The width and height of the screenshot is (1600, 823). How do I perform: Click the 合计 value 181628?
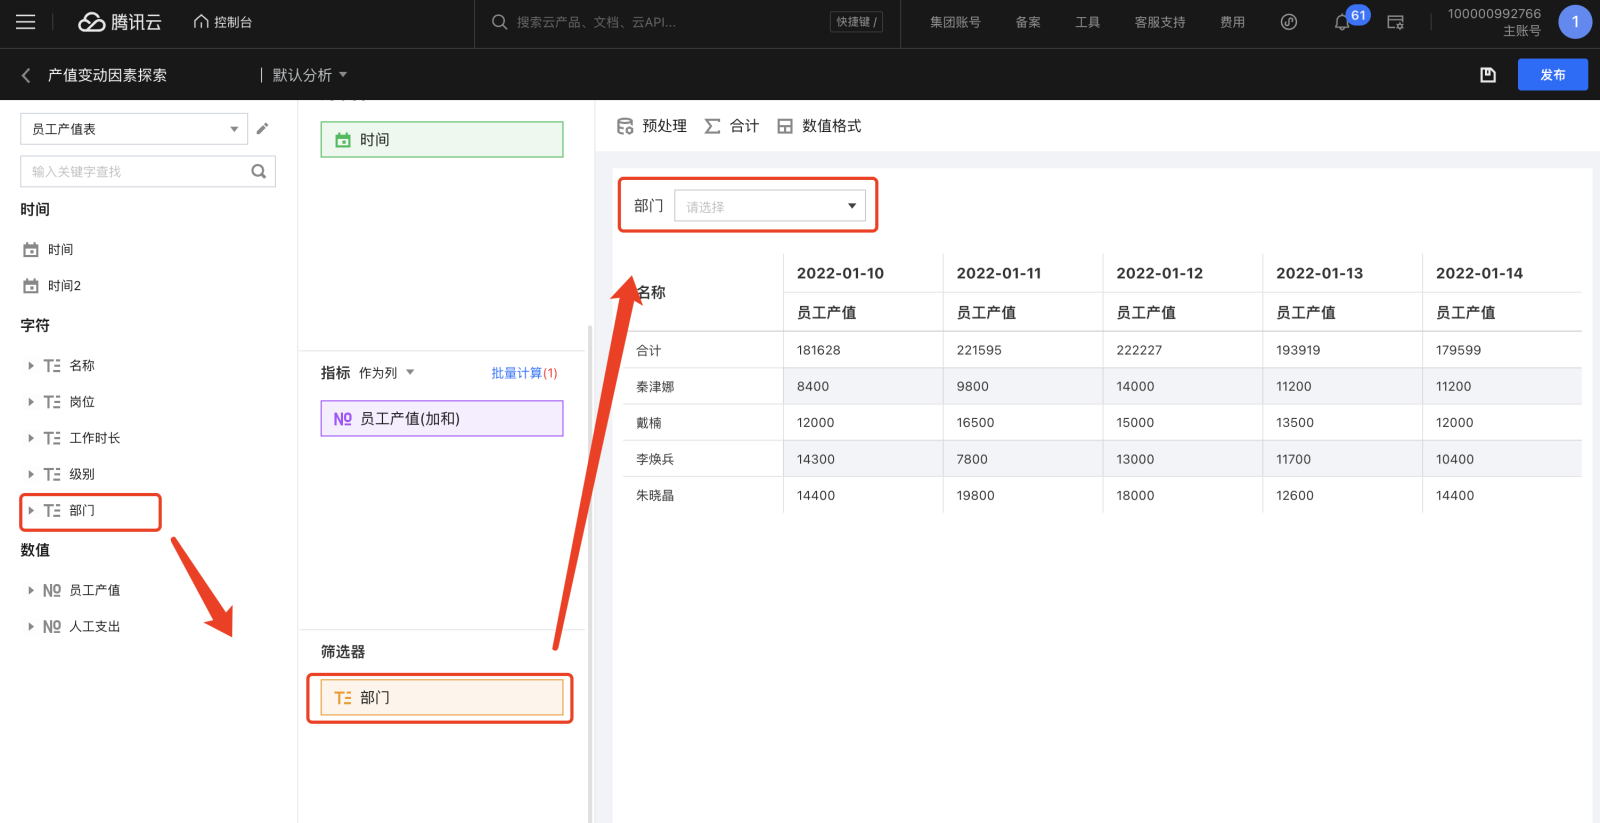tap(819, 350)
